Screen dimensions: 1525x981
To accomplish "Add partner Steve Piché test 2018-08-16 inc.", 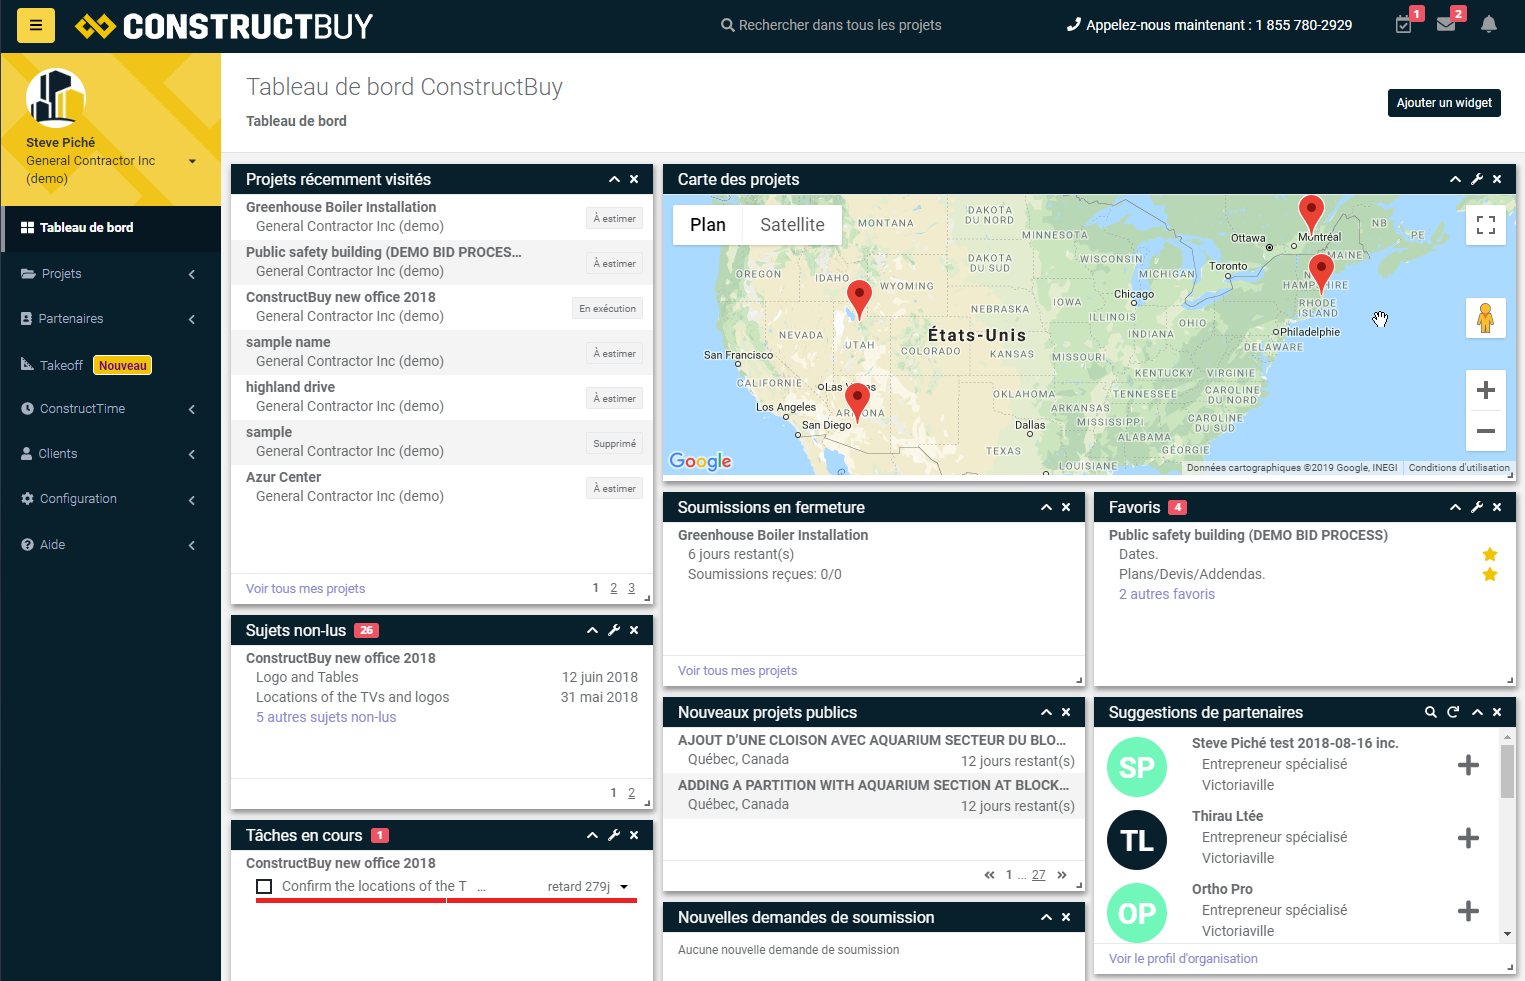I will (x=1468, y=765).
